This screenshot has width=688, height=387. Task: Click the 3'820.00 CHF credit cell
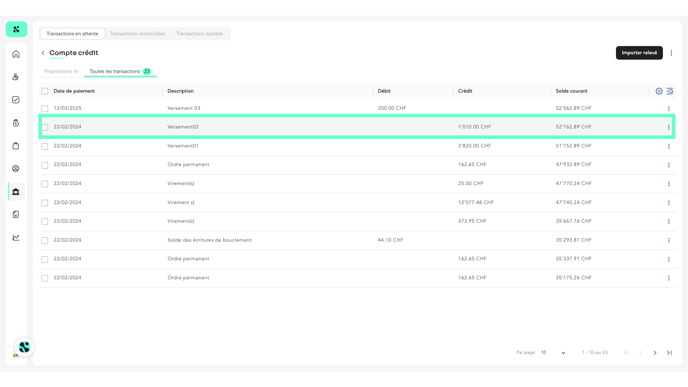[x=474, y=146]
